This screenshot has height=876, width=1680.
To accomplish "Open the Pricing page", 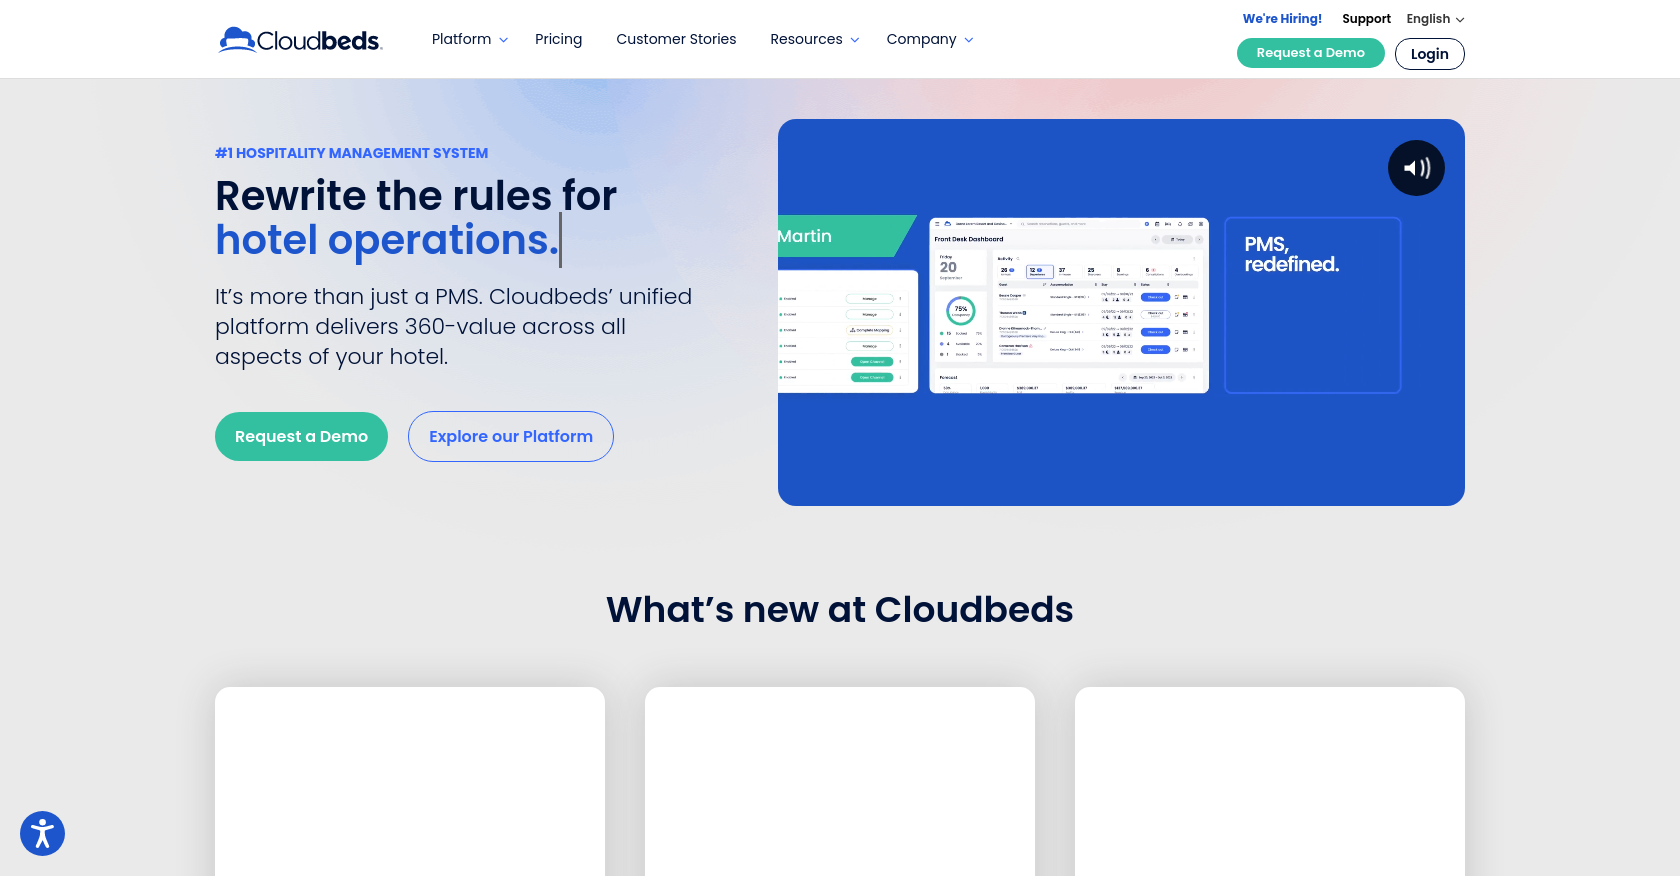I will point(558,39).
